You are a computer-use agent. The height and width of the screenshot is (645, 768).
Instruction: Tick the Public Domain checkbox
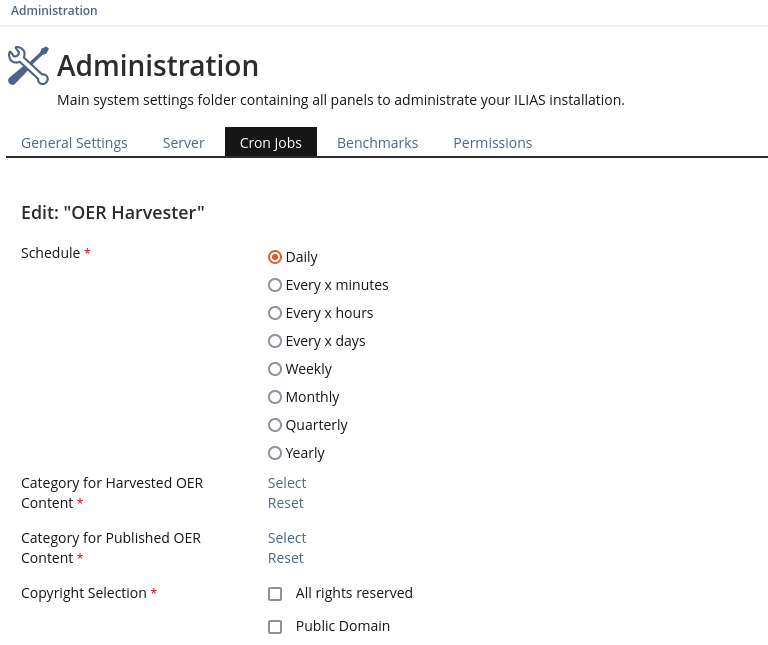[275, 627]
